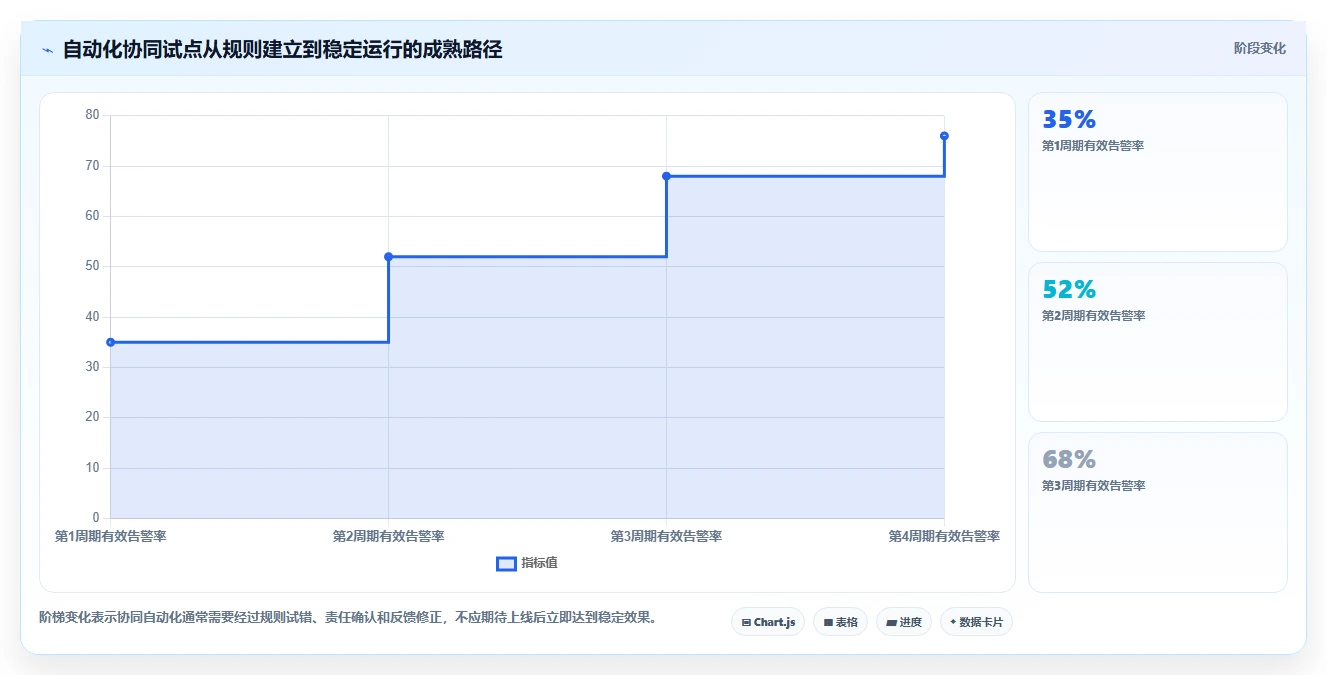1327x675 pixels.
Task: Click the x-axis label 第2周期有效告警率
Action: point(388,536)
